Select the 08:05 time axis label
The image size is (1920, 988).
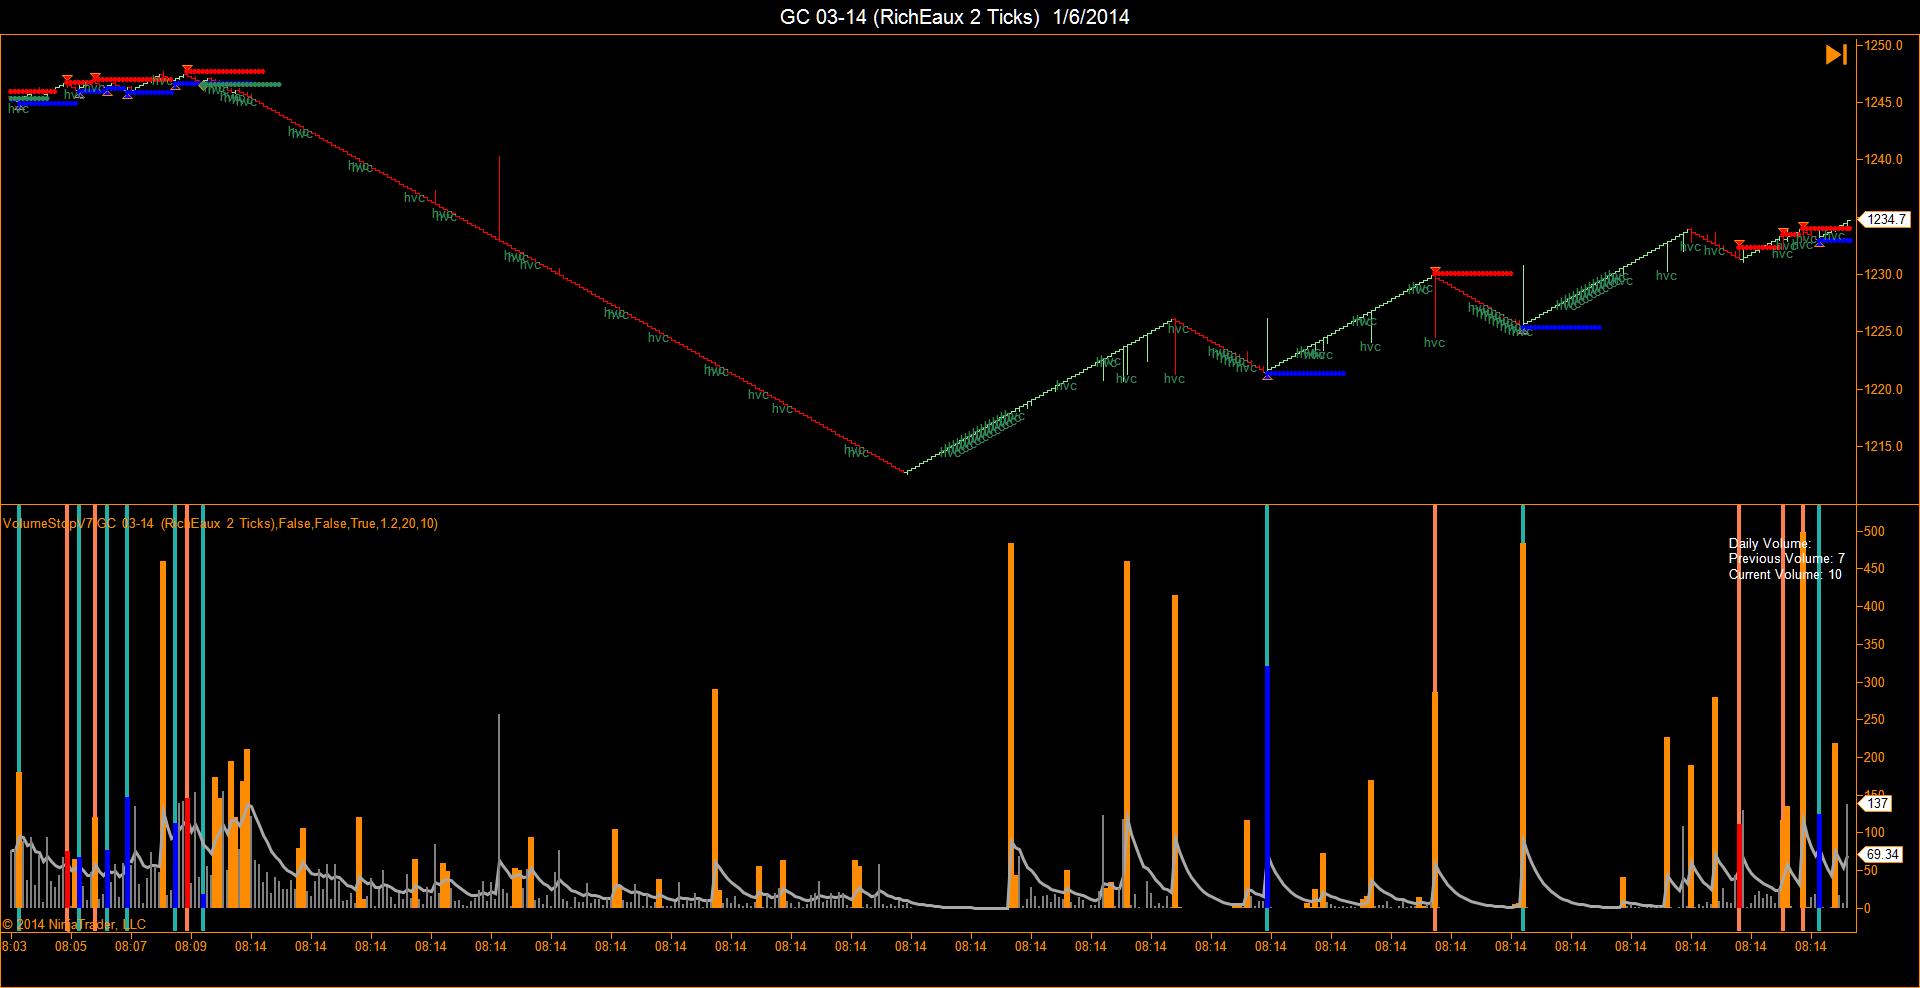click(70, 946)
